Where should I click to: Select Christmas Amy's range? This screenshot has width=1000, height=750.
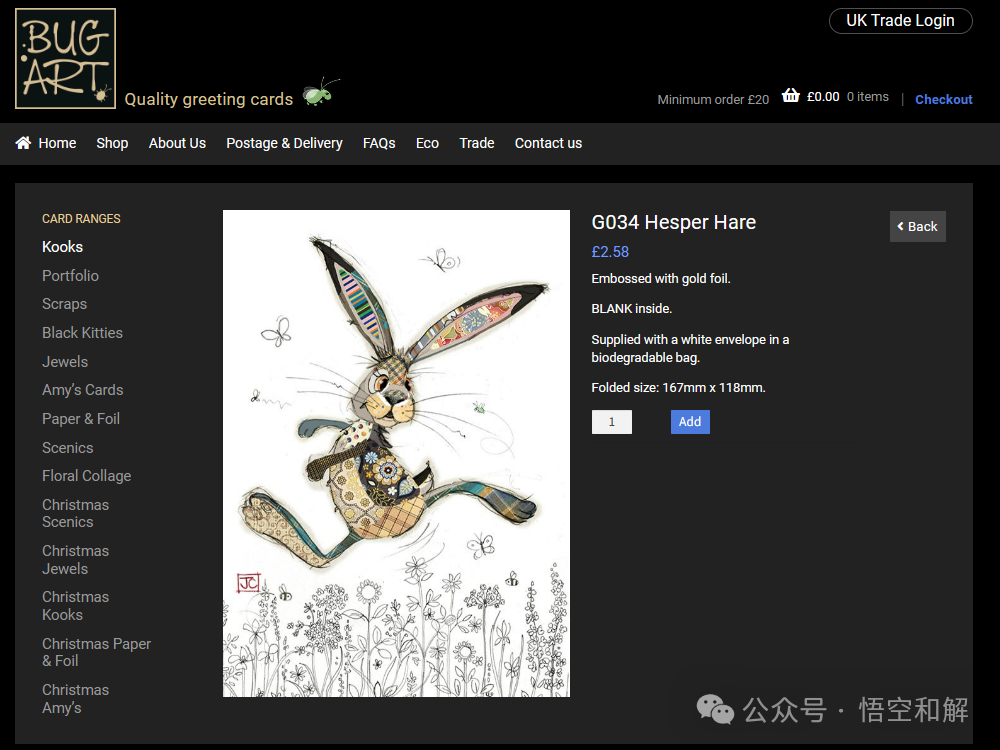(75, 699)
